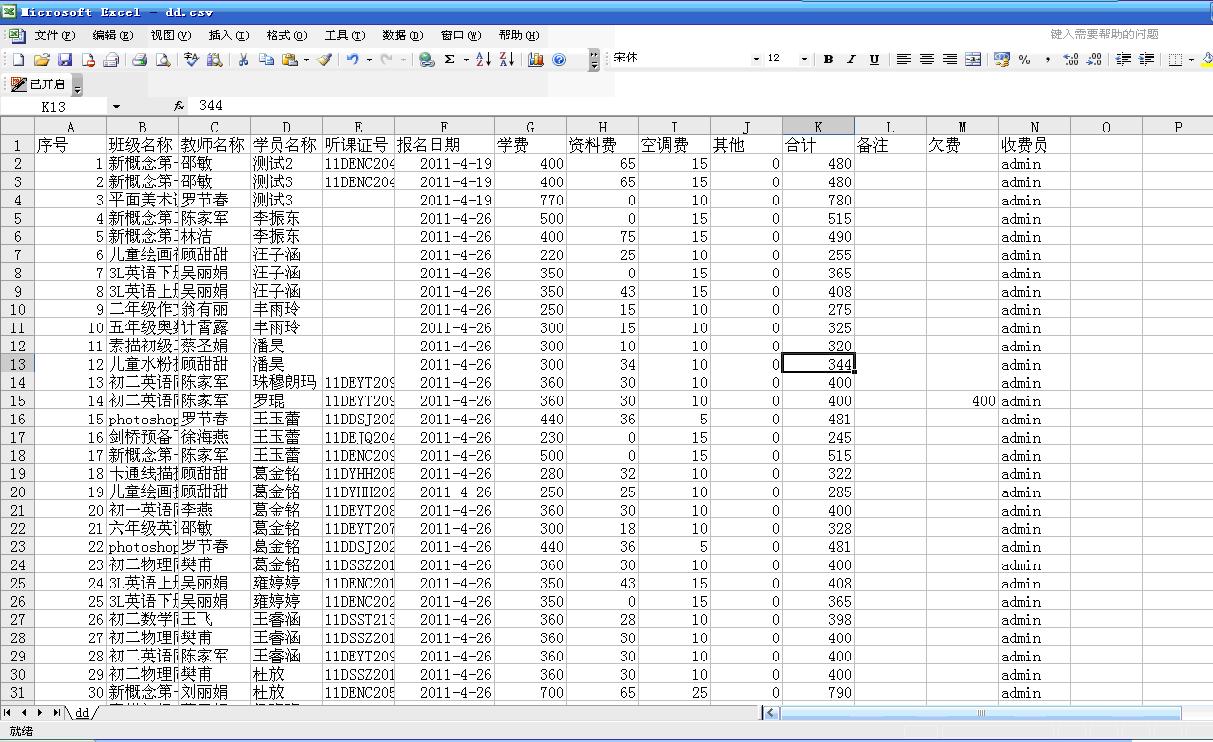Click the Format Painter brush icon
This screenshot has width=1213, height=742.
[324, 60]
